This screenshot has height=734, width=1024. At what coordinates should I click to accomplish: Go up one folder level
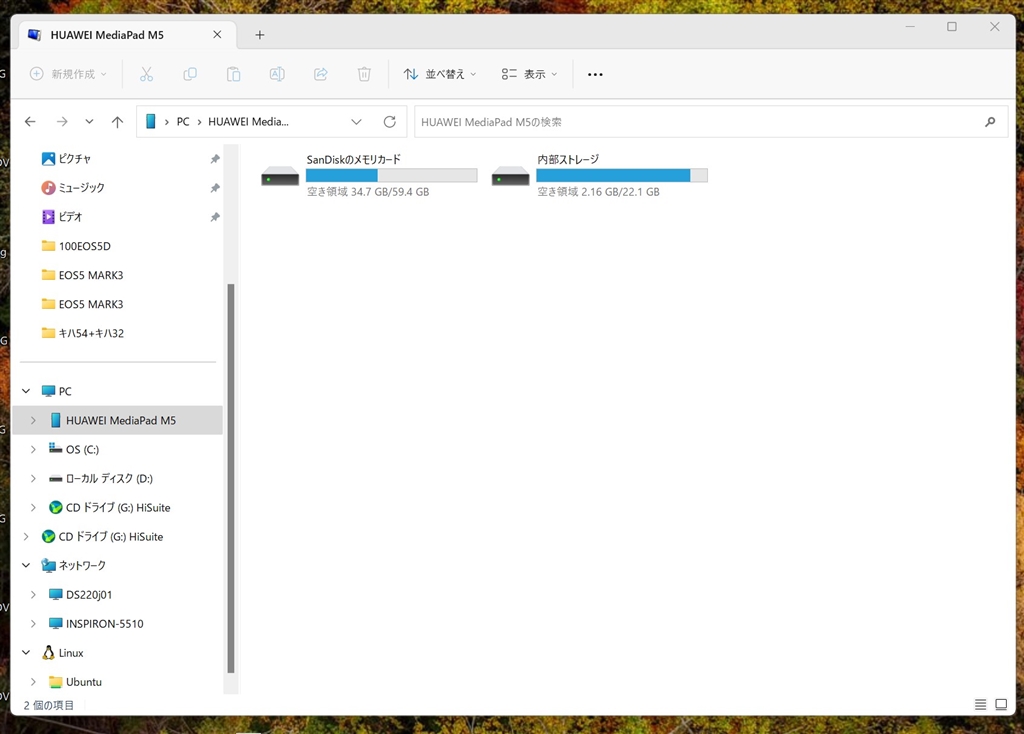118,121
